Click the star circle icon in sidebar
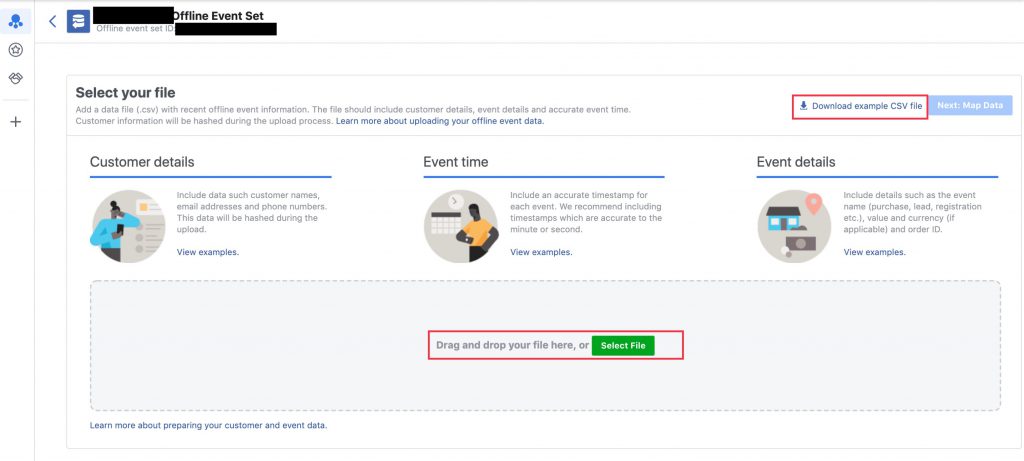1024x461 pixels. (x=15, y=50)
